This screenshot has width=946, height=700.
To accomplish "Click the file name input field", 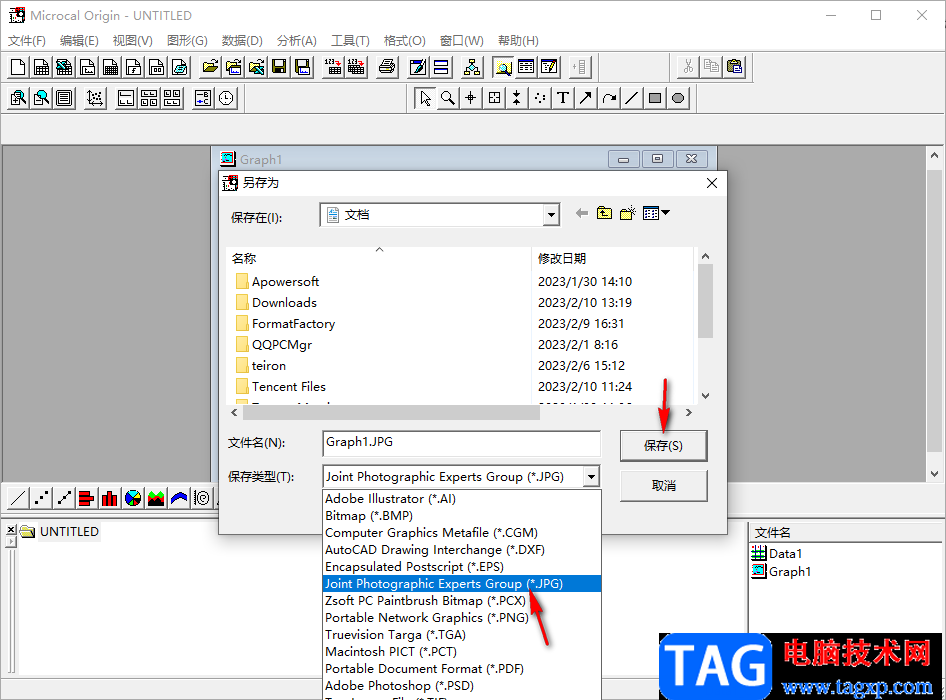I will [462, 443].
